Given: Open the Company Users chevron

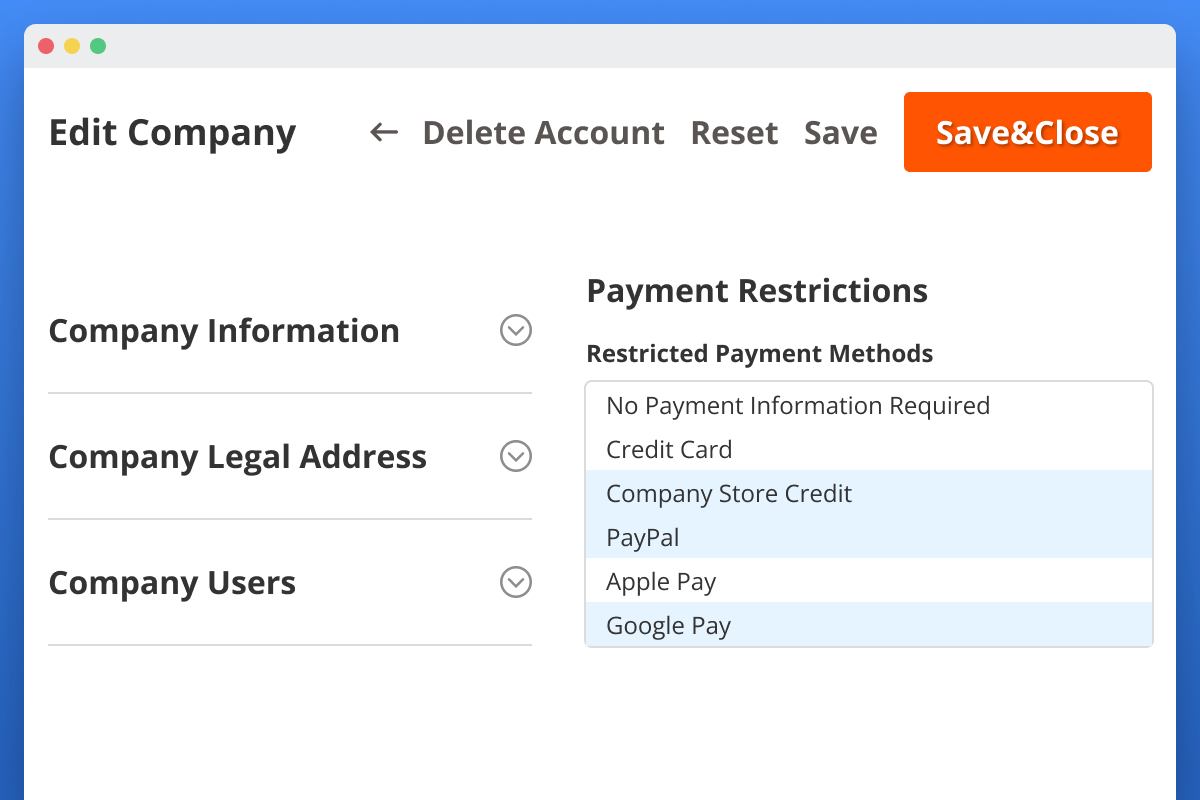Looking at the screenshot, I should (515, 582).
